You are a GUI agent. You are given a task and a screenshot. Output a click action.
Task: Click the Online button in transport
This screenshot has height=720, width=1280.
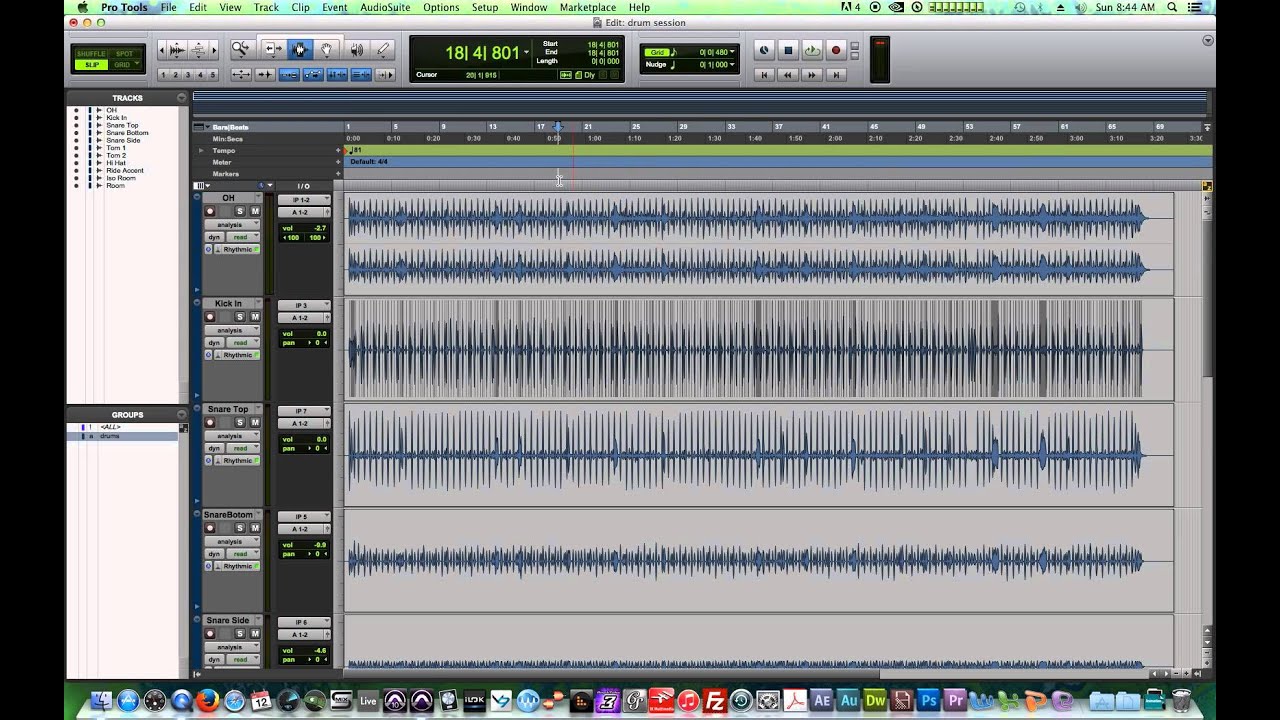point(764,50)
